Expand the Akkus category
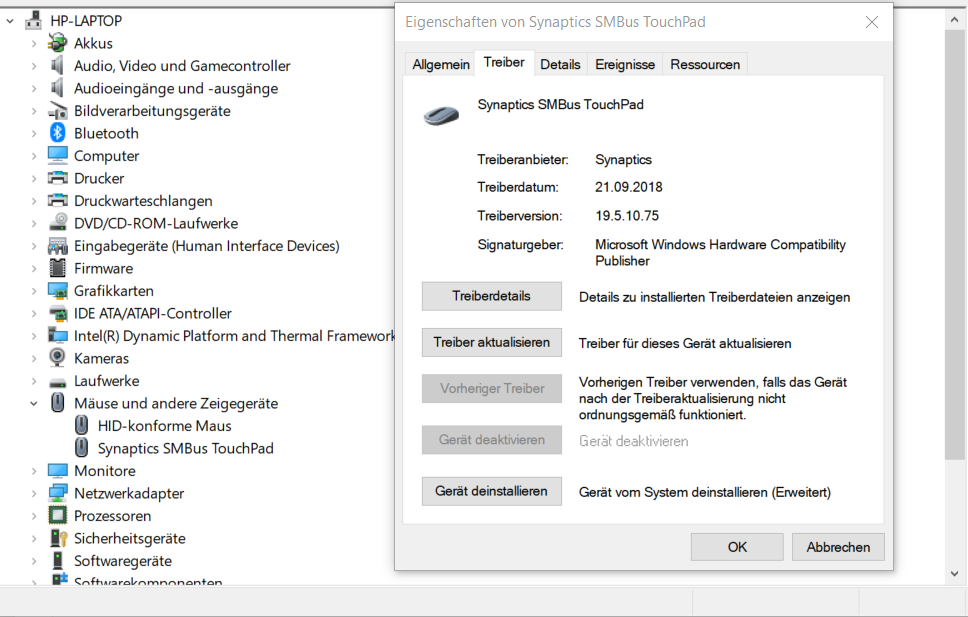The width and height of the screenshot is (968, 617). [x=34, y=44]
